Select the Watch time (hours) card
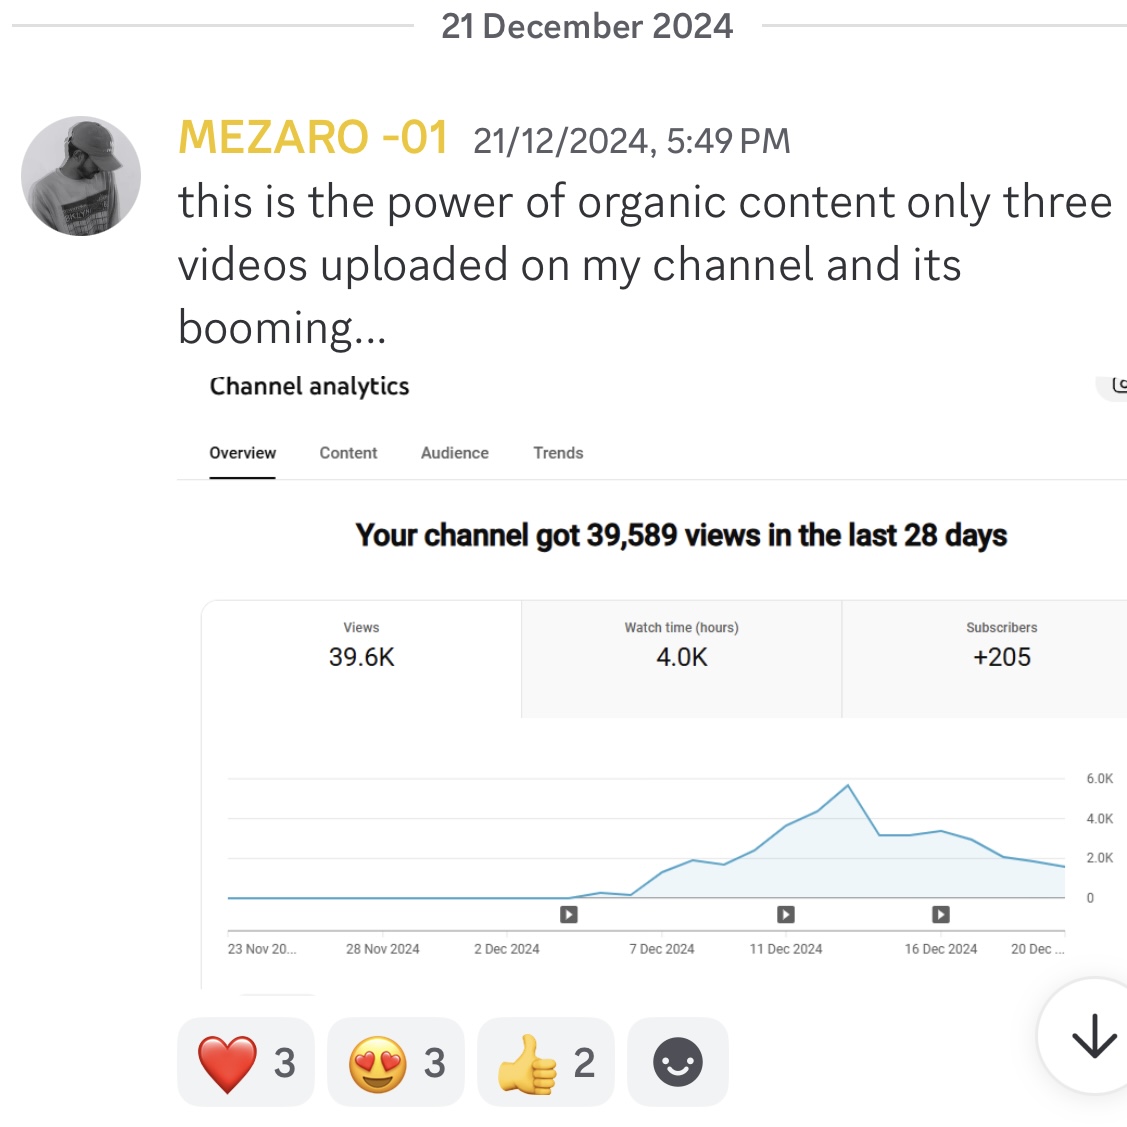 tap(681, 659)
